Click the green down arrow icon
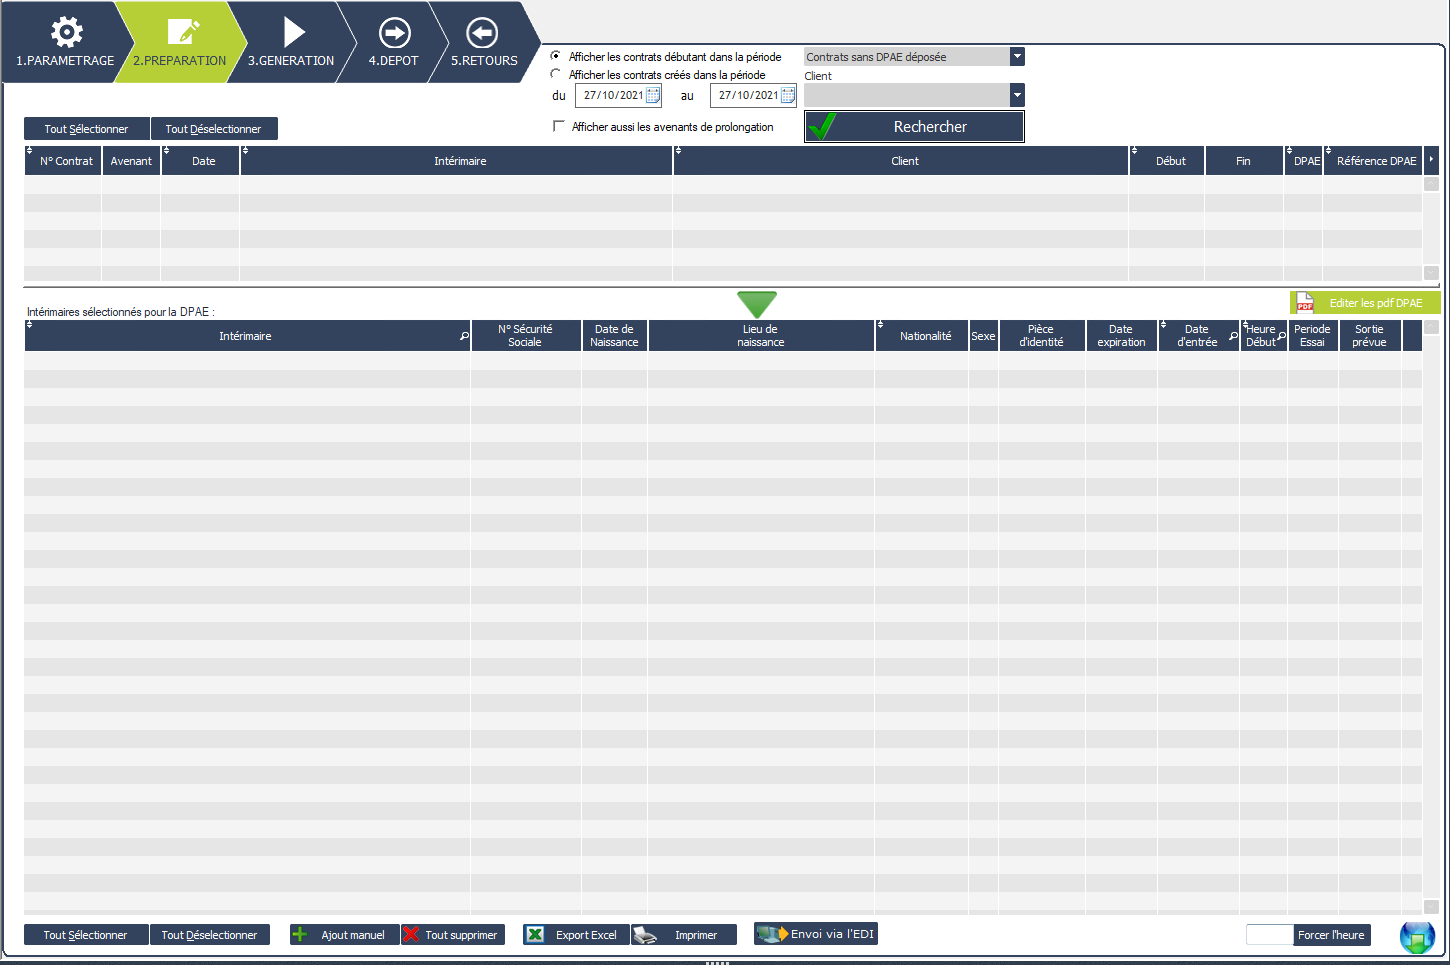Image resolution: width=1450 pixels, height=965 pixels. [756, 304]
